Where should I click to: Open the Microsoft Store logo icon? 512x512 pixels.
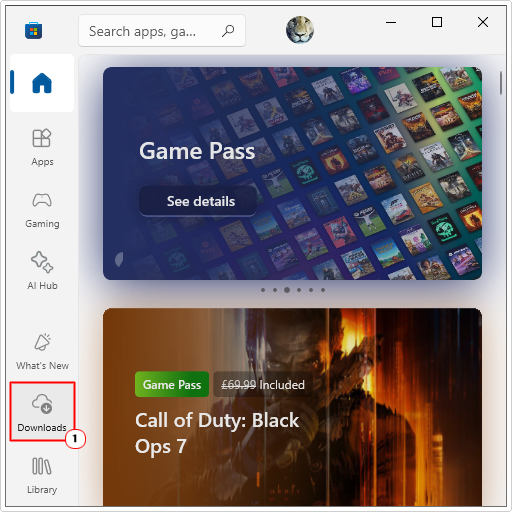click(x=33, y=31)
